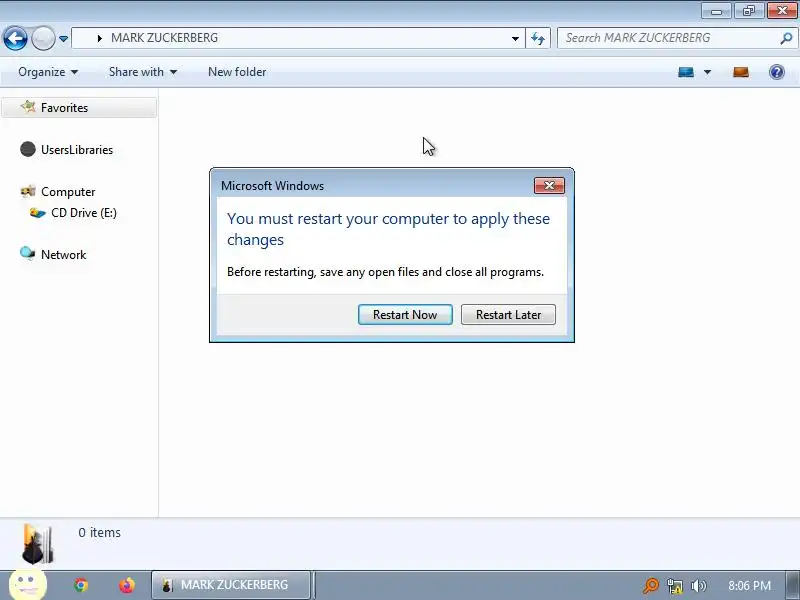Click the Computer icon in sidebar
Viewport: 800px width, 600px height.
[x=28, y=191]
